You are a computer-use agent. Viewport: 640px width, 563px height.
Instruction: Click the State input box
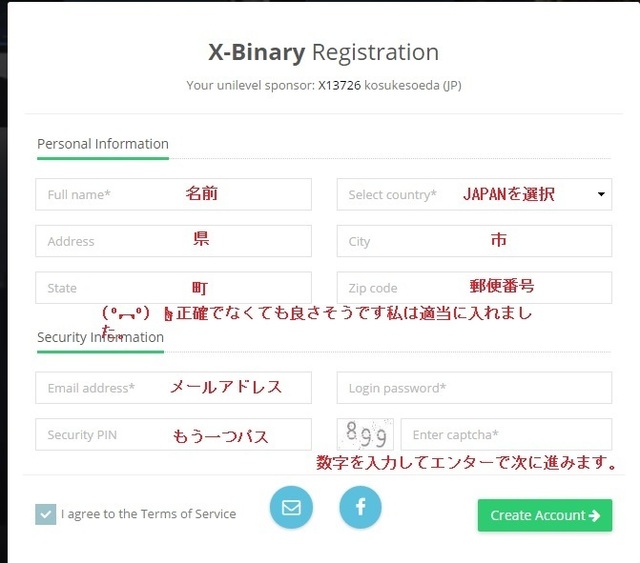(173, 288)
